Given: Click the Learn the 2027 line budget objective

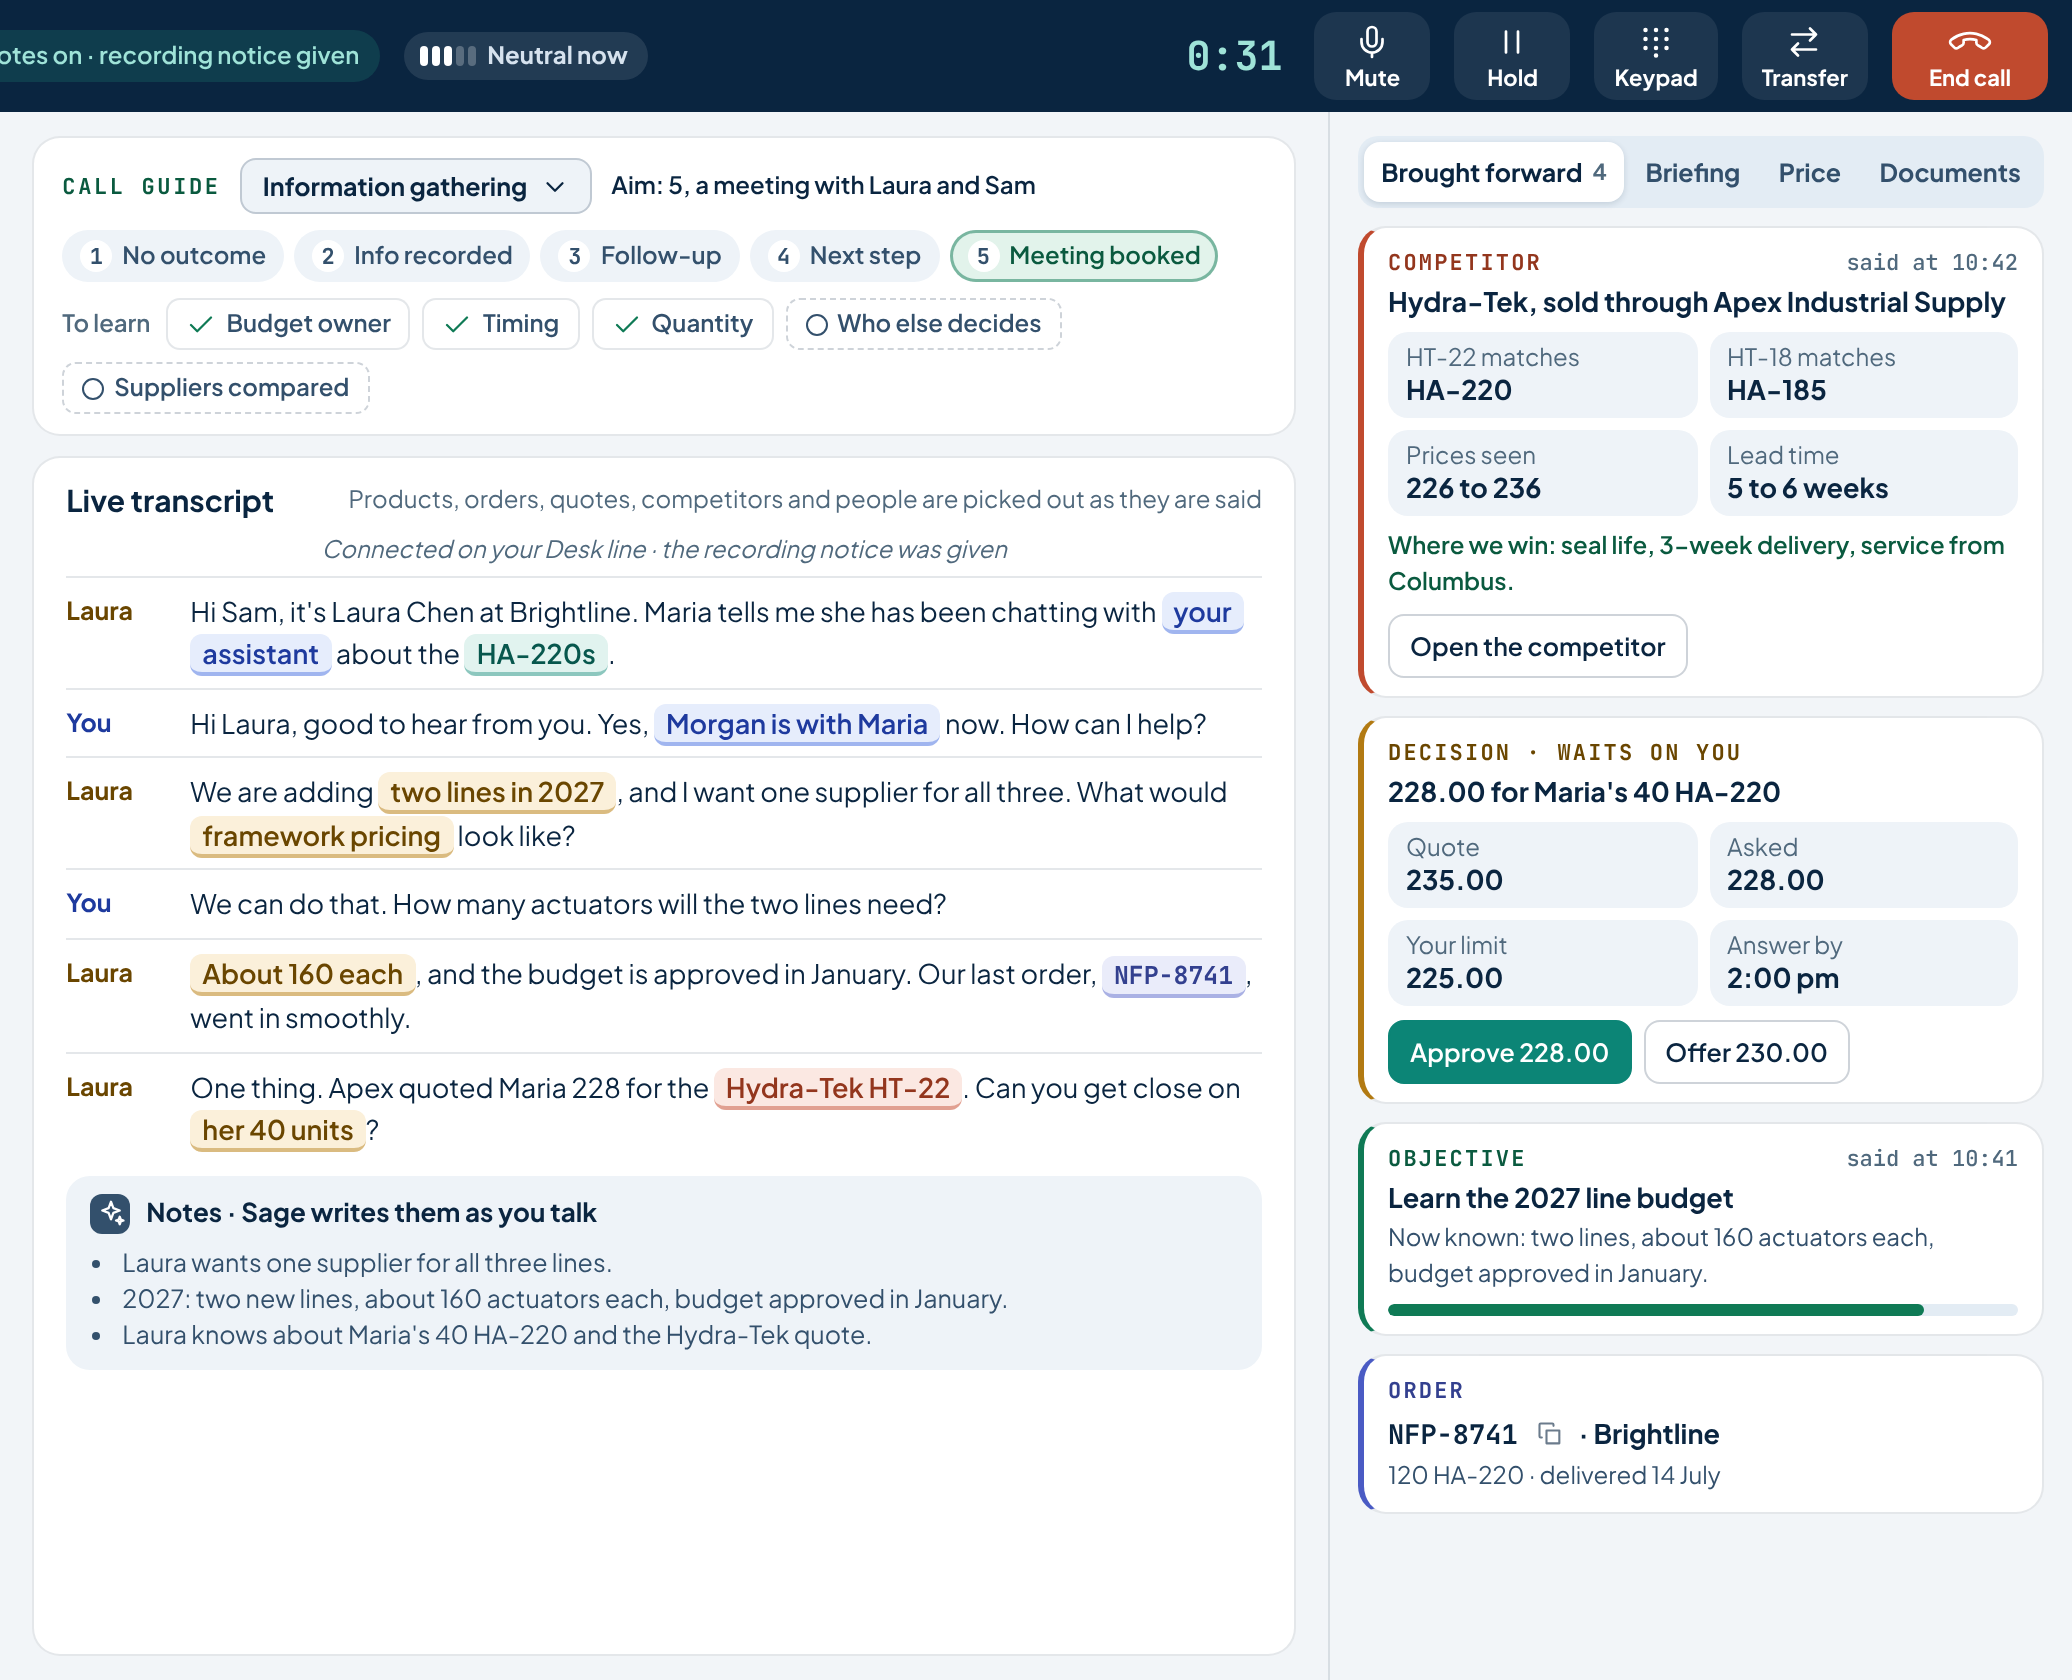Looking at the screenshot, I should click(x=1560, y=1199).
